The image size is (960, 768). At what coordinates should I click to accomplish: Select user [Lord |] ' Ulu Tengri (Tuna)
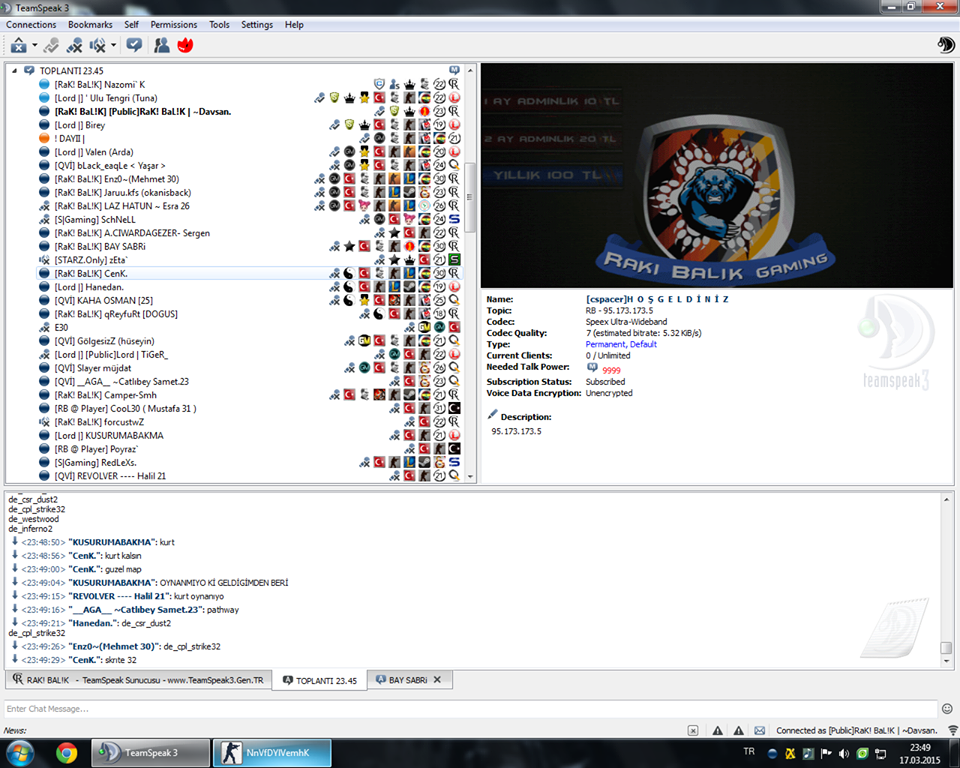pos(106,98)
